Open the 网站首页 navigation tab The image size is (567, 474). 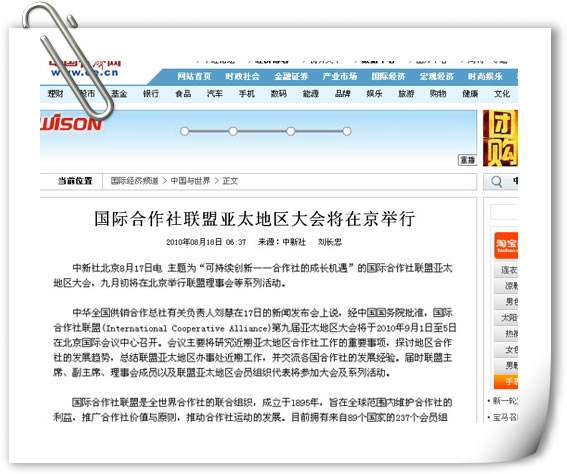(194, 76)
